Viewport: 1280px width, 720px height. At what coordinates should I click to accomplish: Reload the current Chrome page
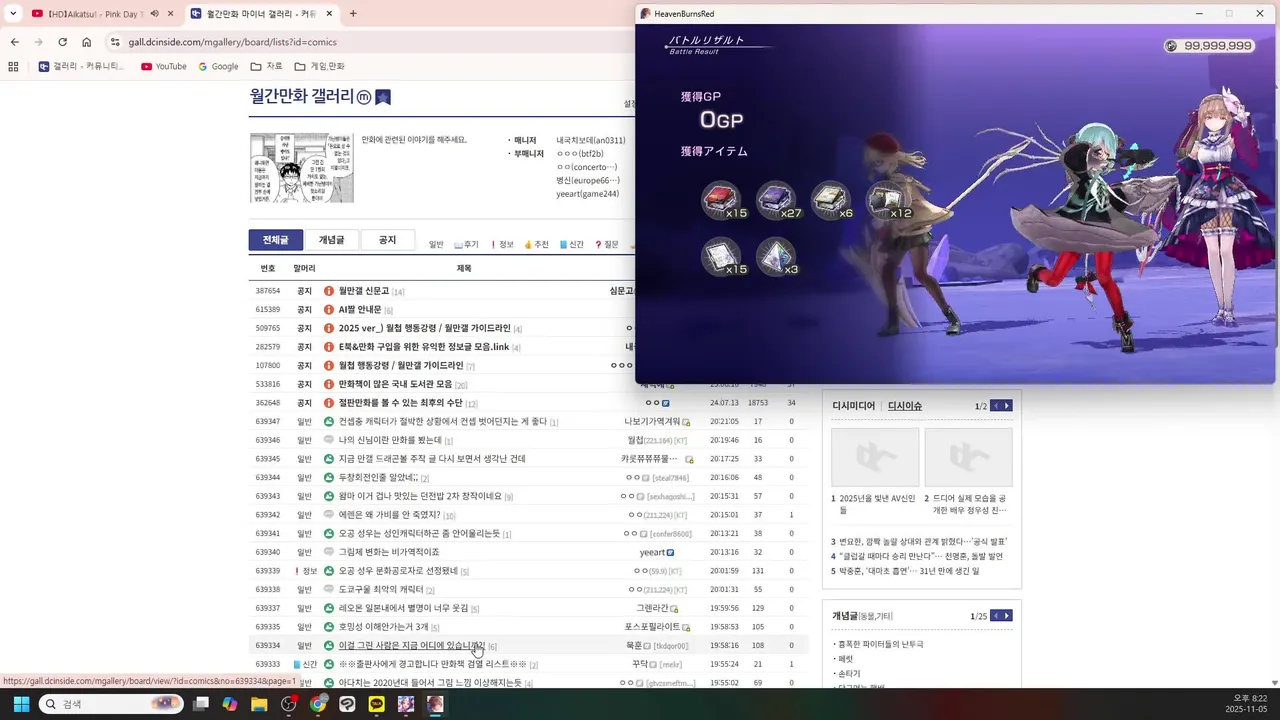[62, 42]
